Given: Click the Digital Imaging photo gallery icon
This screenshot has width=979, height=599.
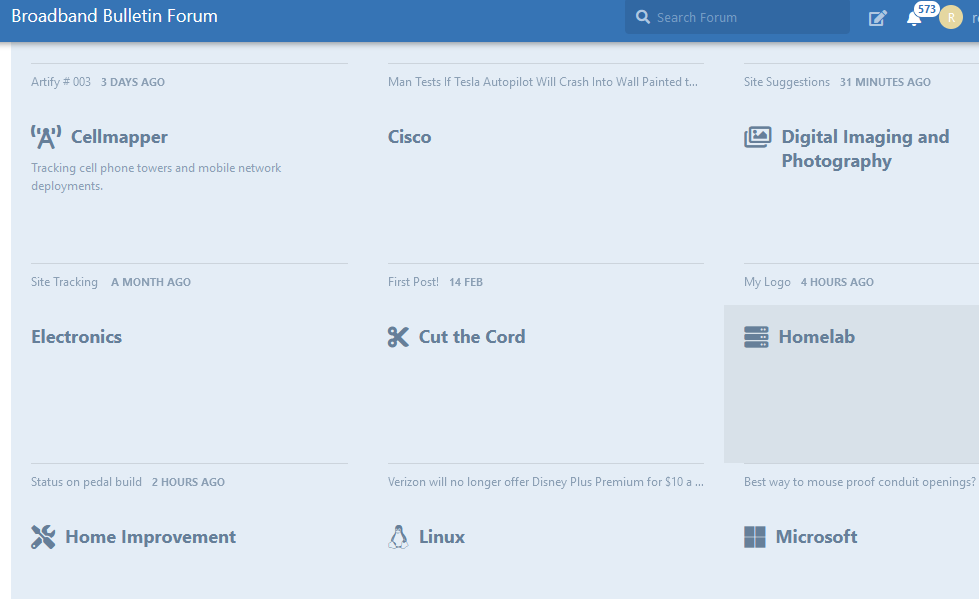Looking at the screenshot, I should tap(757, 137).
